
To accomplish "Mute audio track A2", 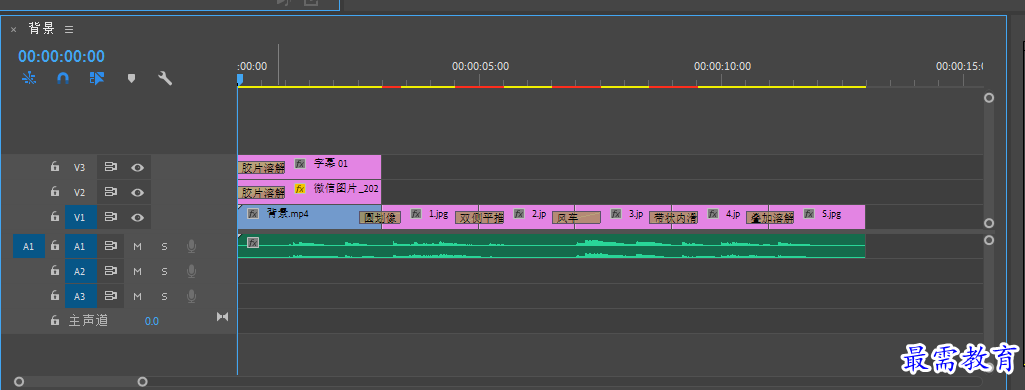I will click(x=137, y=271).
